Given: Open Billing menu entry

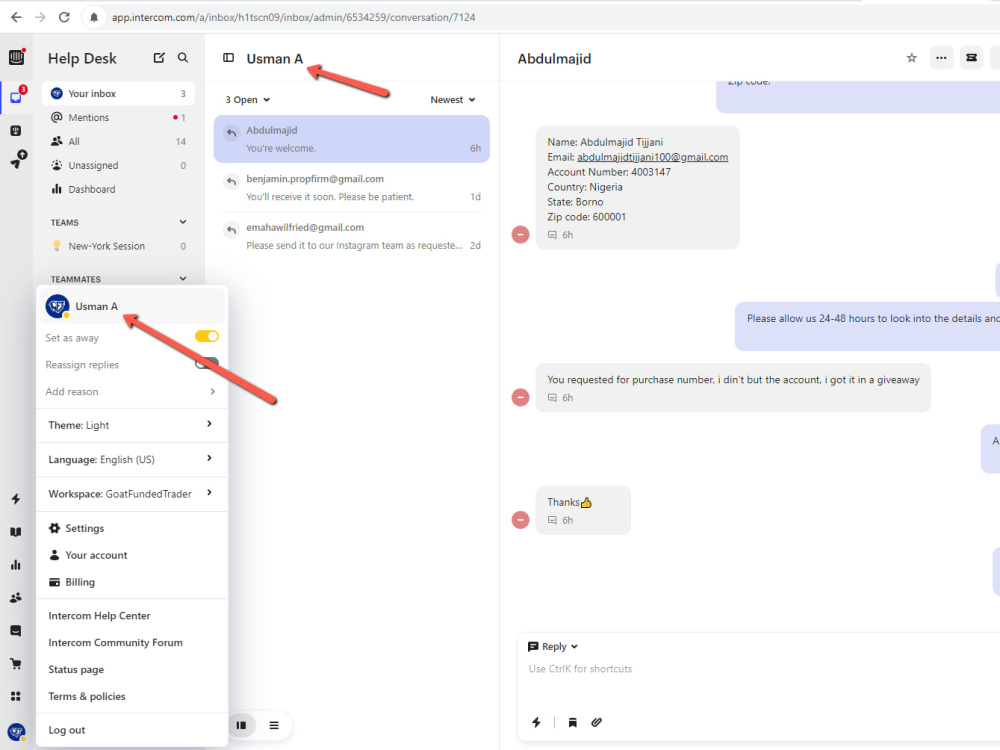Looking at the screenshot, I should tap(131, 582).
